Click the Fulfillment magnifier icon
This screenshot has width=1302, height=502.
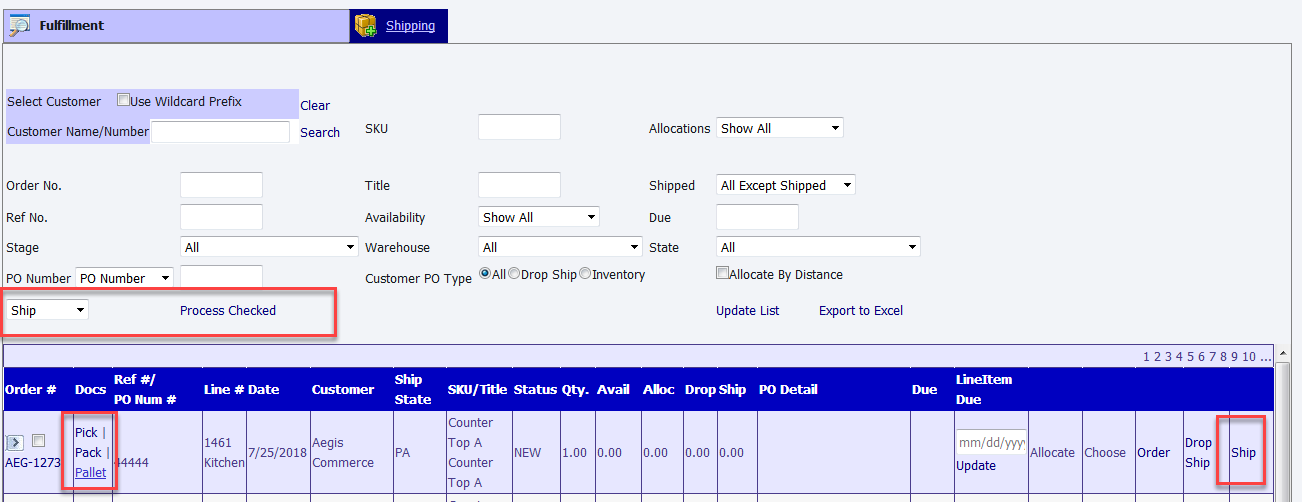pos(19,25)
